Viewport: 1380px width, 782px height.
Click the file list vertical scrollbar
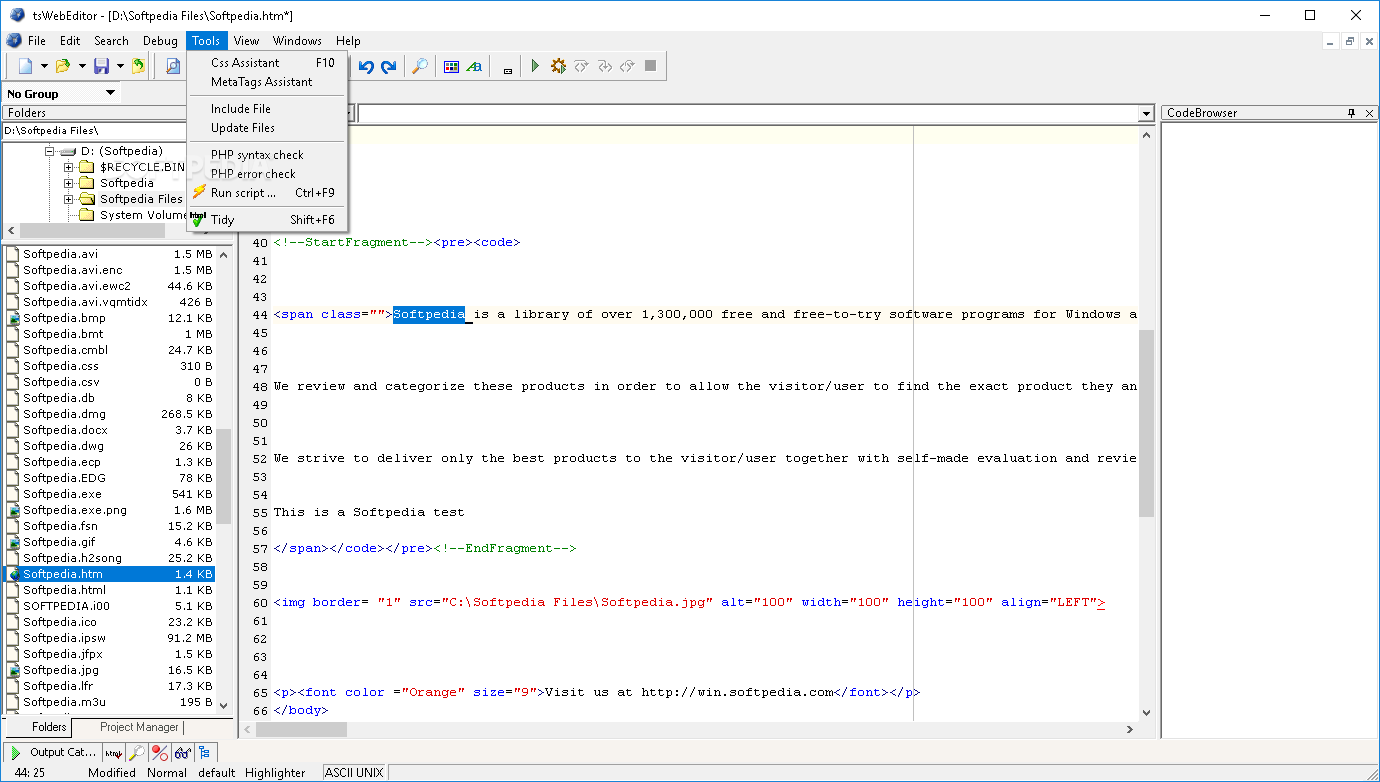point(224,478)
